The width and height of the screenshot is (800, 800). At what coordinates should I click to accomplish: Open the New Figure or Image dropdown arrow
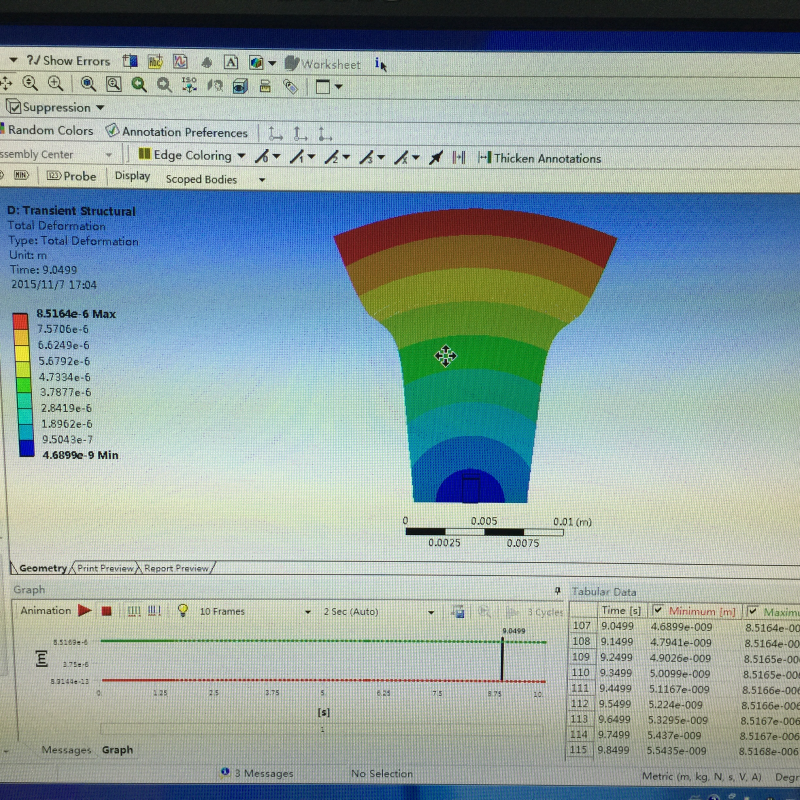[272, 64]
